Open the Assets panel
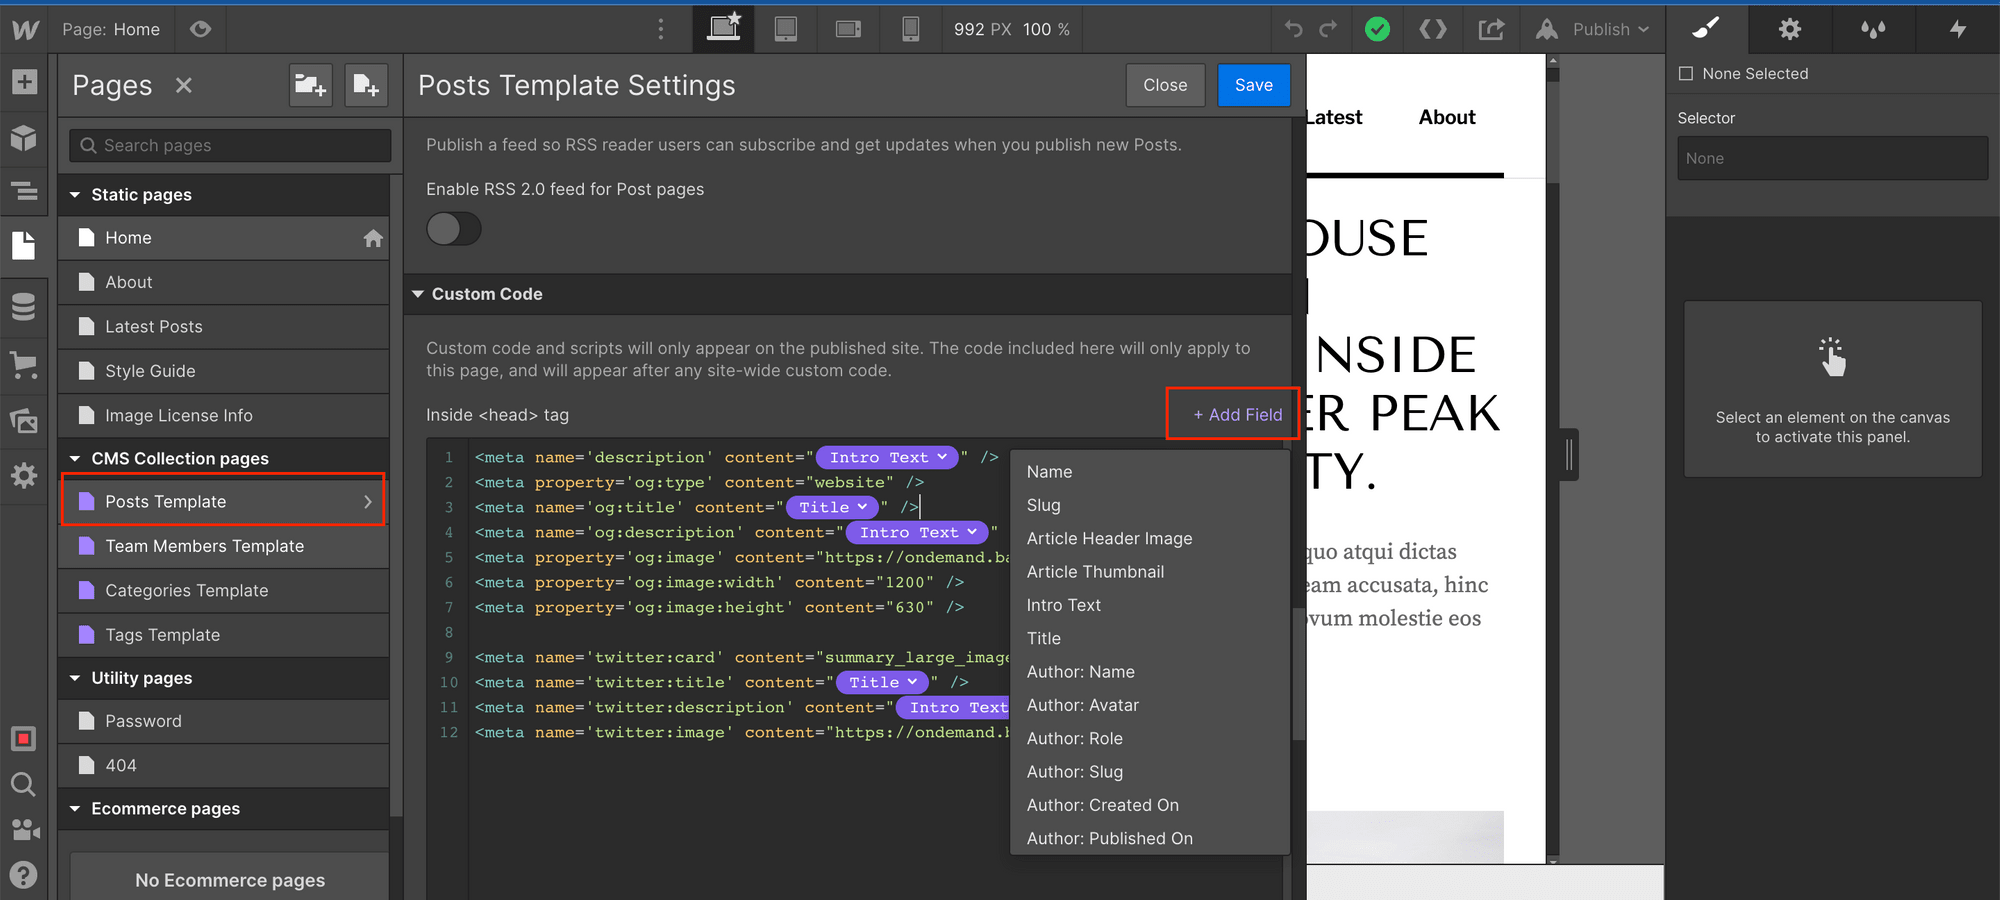 point(24,421)
